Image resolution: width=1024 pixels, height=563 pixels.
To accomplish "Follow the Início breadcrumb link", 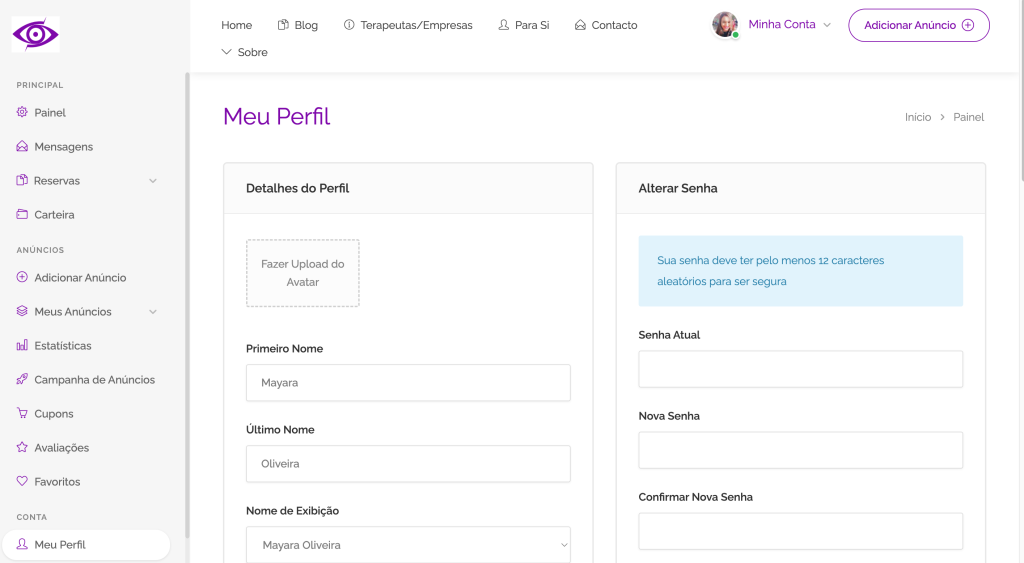I will [917, 117].
